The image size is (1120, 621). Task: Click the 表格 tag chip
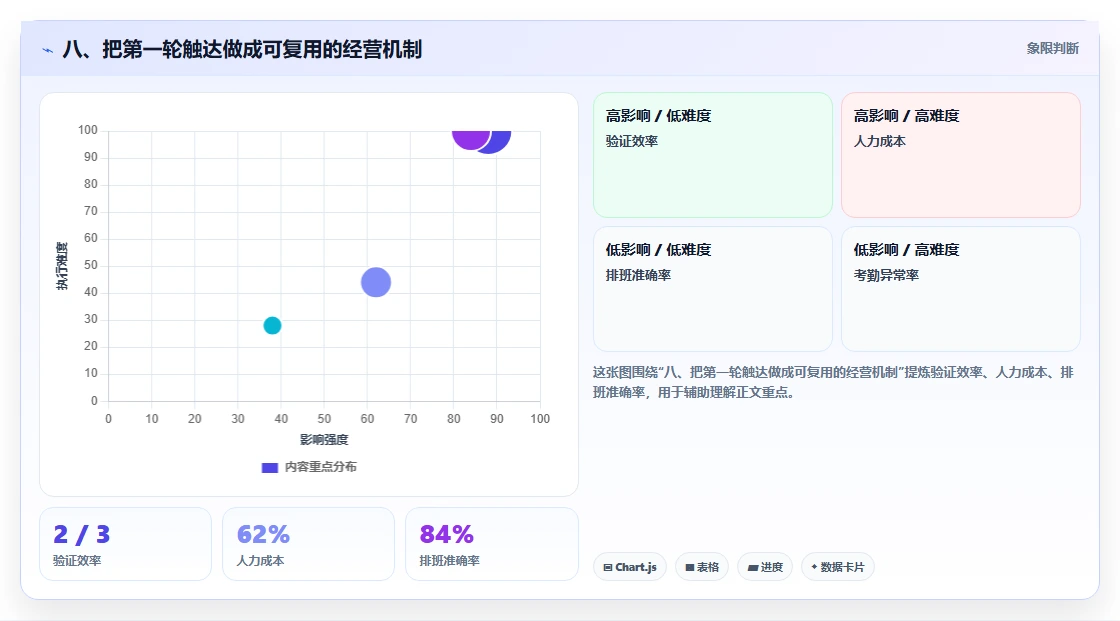click(701, 567)
